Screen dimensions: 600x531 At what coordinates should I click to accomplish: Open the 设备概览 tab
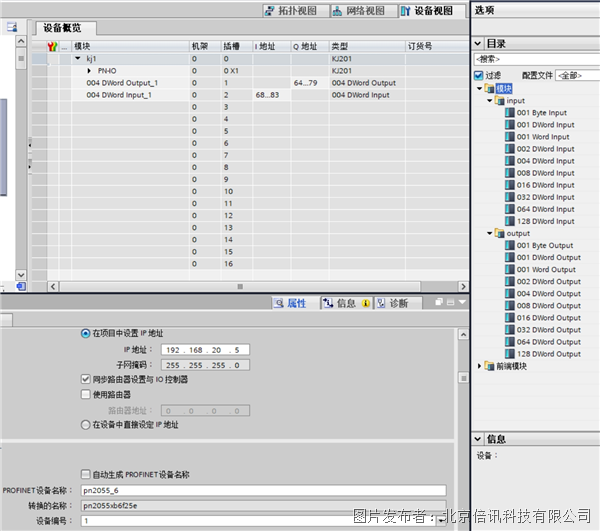point(65,28)
